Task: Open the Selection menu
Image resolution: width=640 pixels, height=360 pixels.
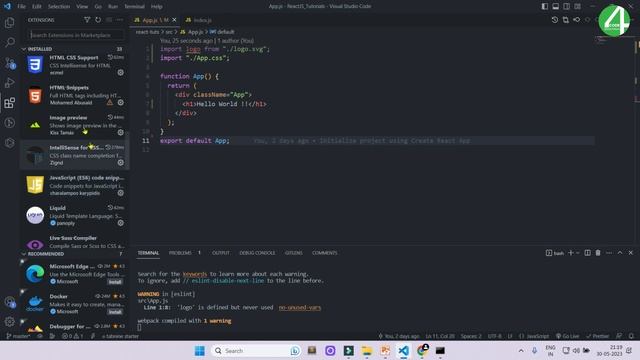Action: 59,7
